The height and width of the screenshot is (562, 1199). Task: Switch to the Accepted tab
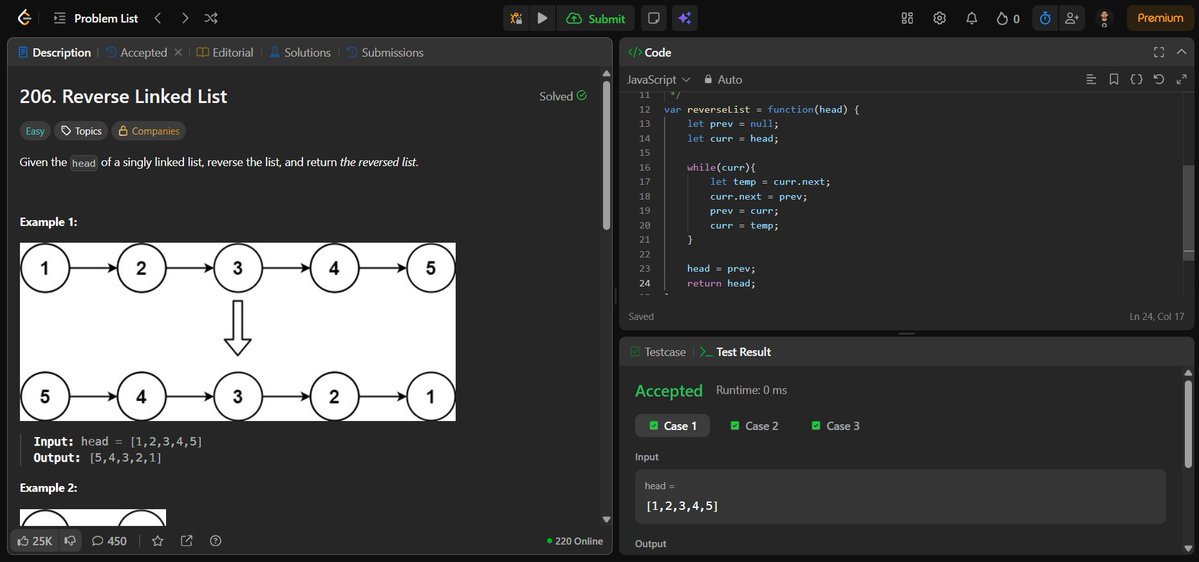[136, 53]
